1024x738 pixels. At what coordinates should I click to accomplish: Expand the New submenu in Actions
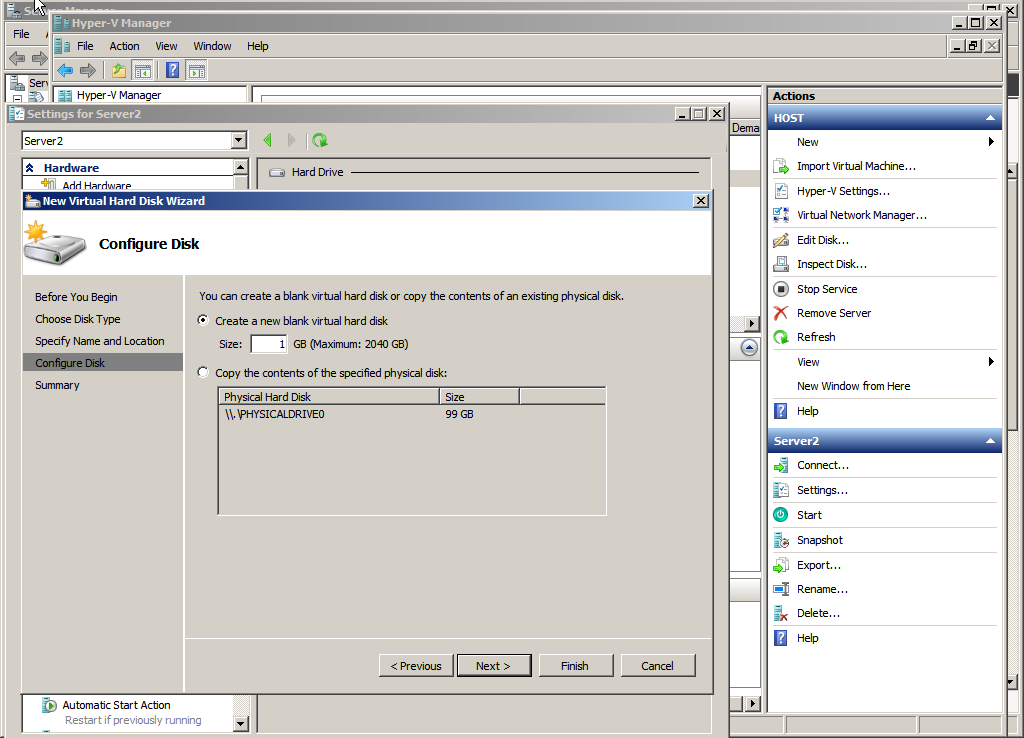pos(991,142)
